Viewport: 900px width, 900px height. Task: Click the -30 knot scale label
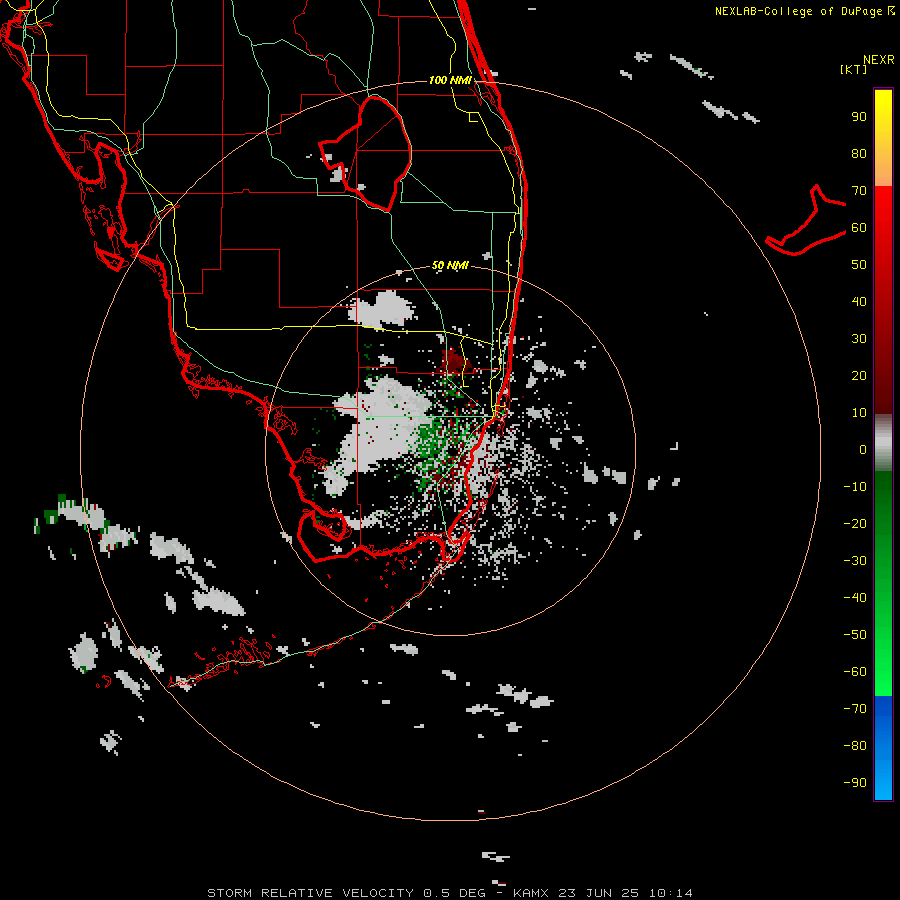[855, 561]
